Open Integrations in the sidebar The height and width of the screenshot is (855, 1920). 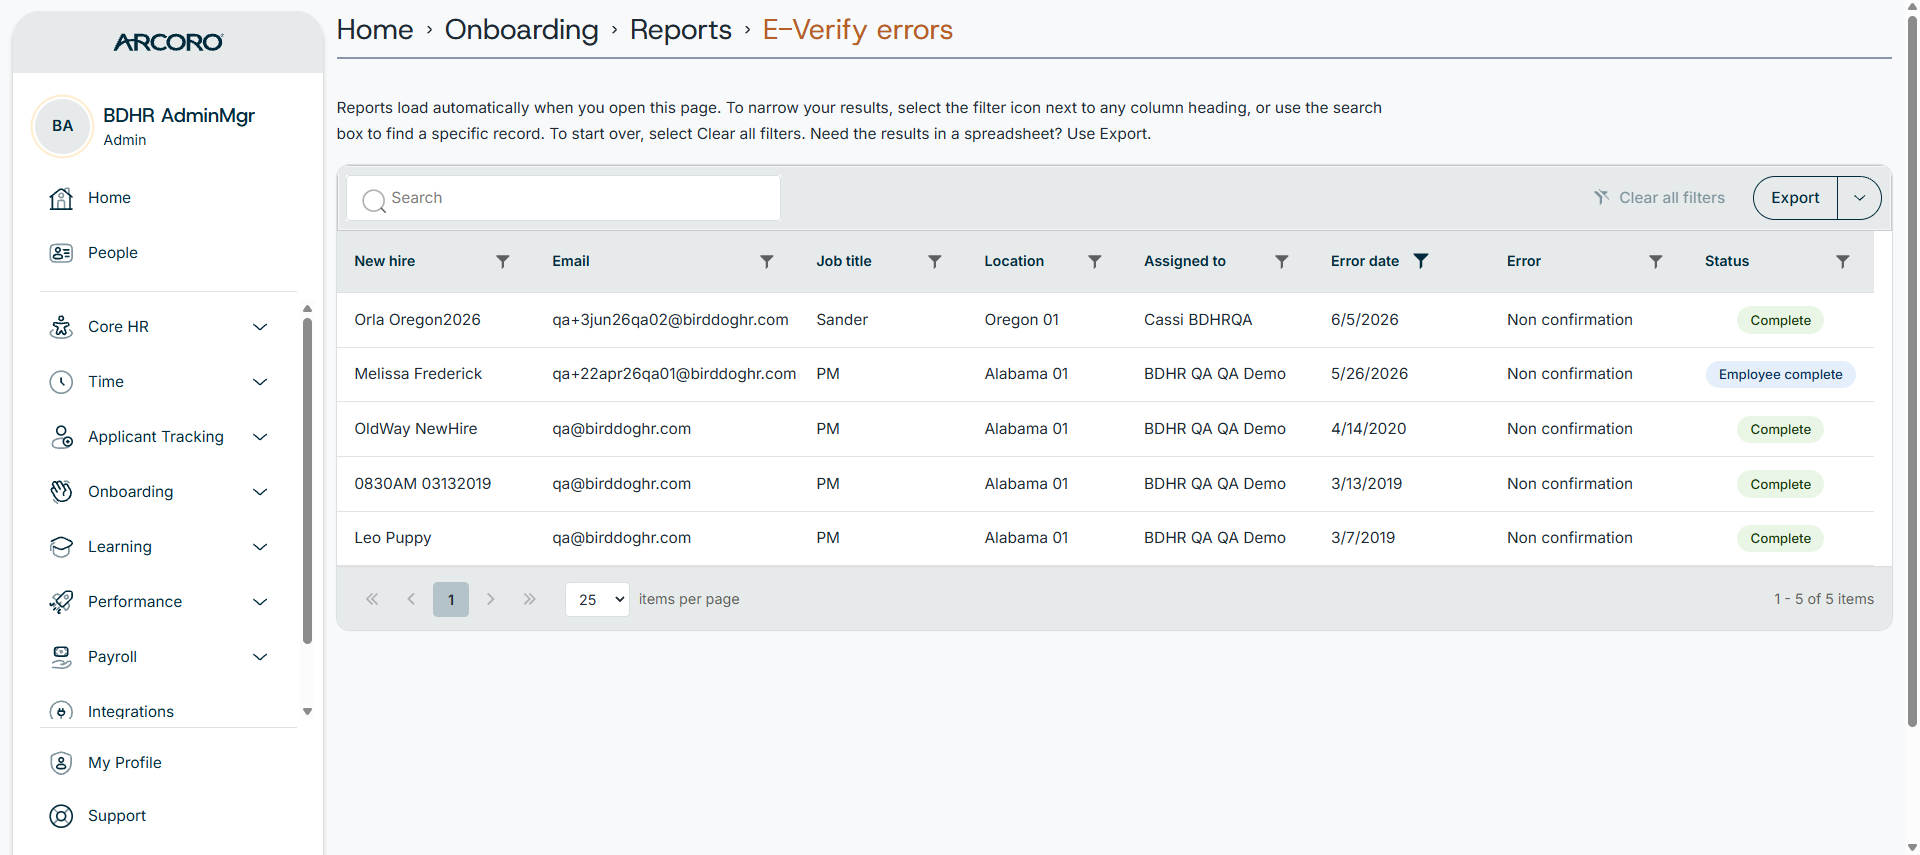click(x=131, y=712)
